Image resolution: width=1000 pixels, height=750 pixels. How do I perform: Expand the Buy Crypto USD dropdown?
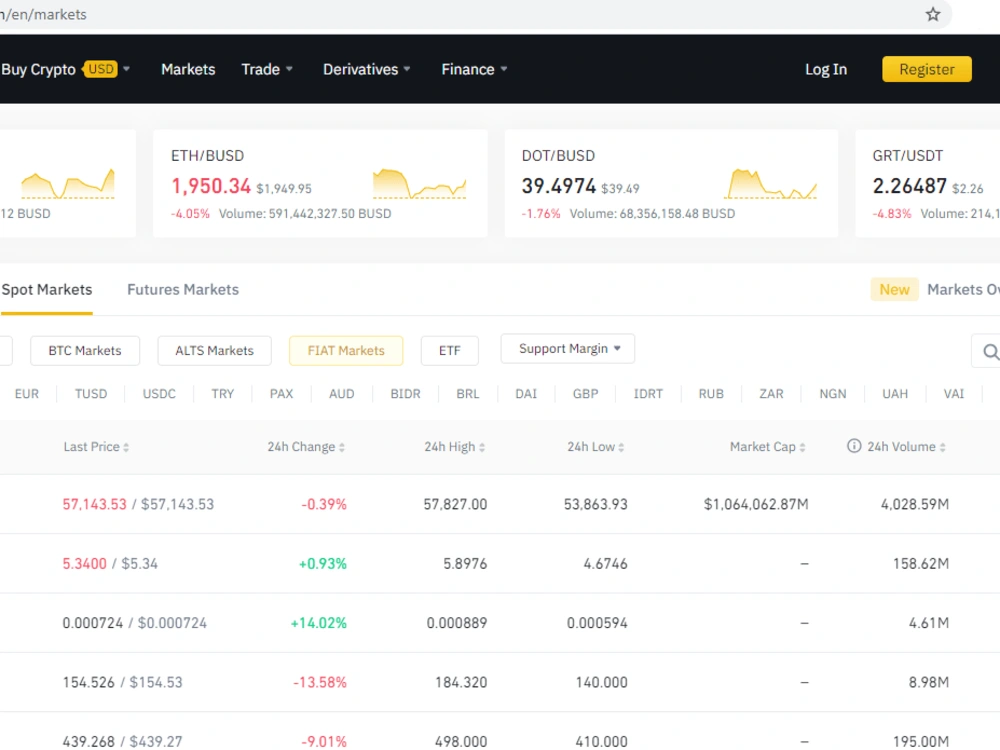66,69
